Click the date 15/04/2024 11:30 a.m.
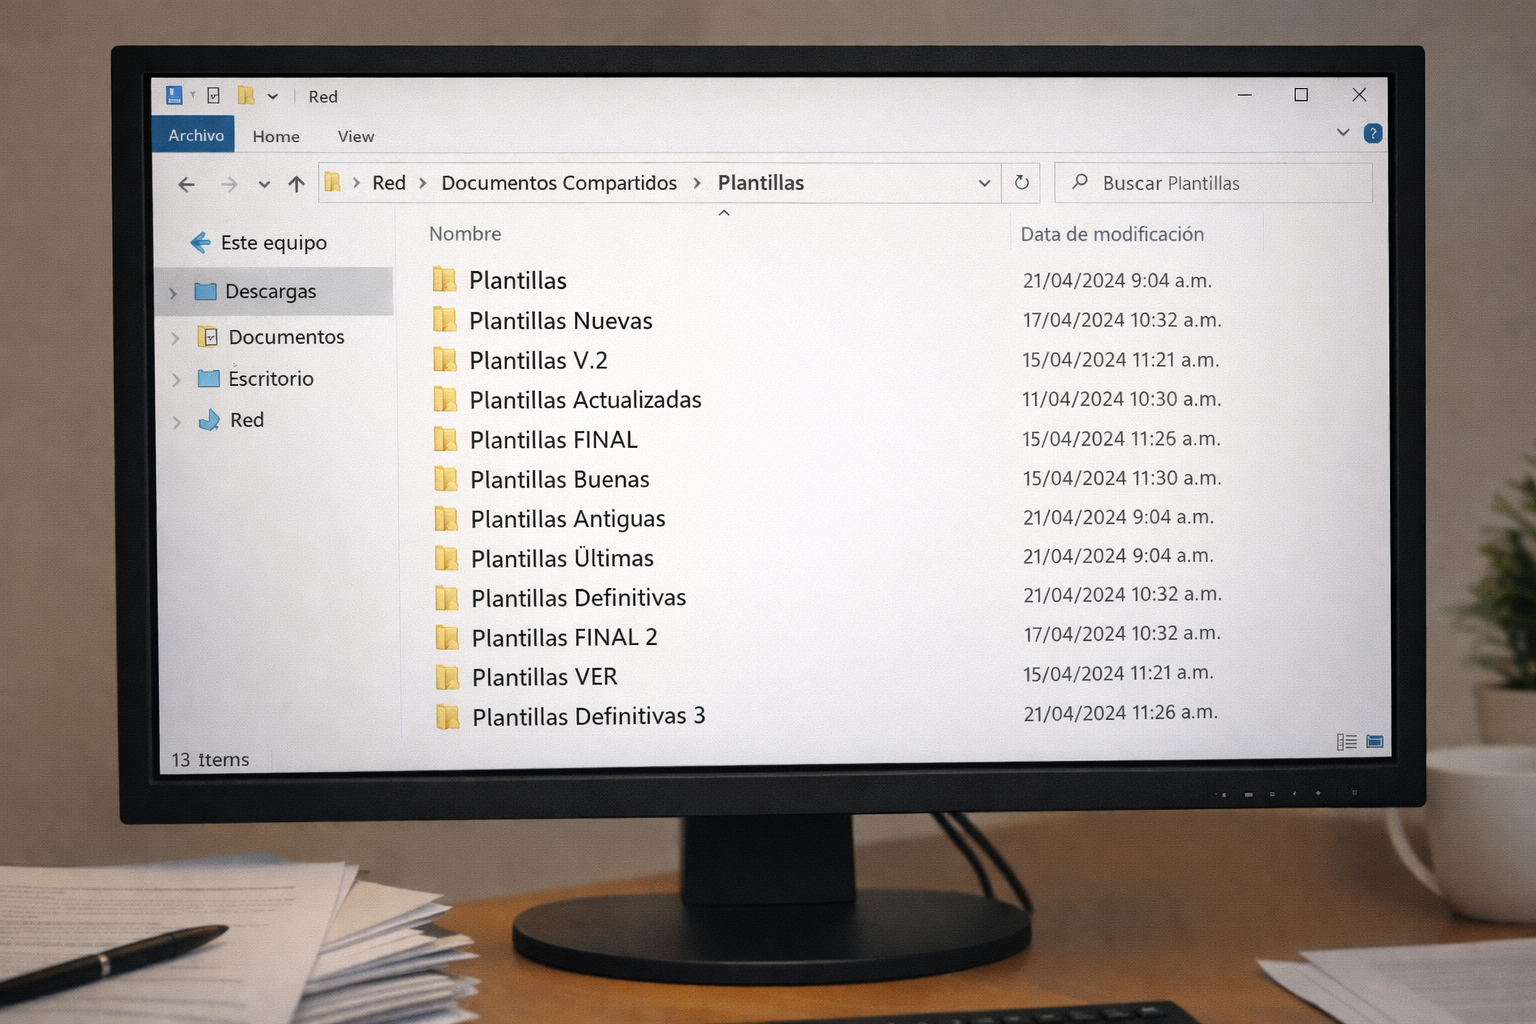This screenshot has height=1024, width=1536. [x=1121, y=478]
